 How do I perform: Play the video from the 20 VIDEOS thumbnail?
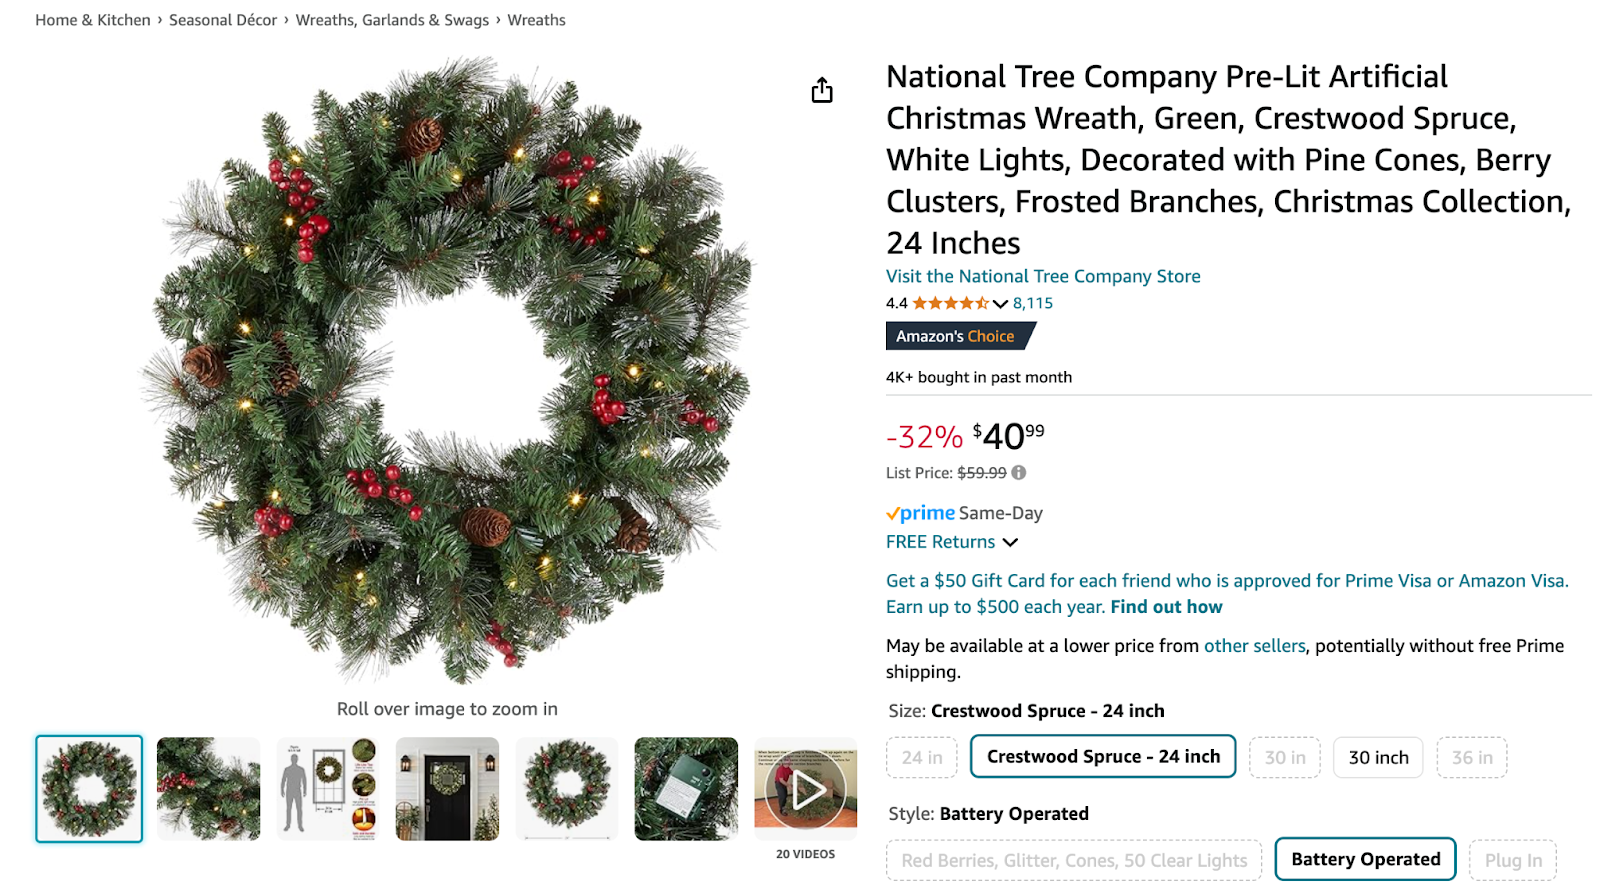click(806, 788)
